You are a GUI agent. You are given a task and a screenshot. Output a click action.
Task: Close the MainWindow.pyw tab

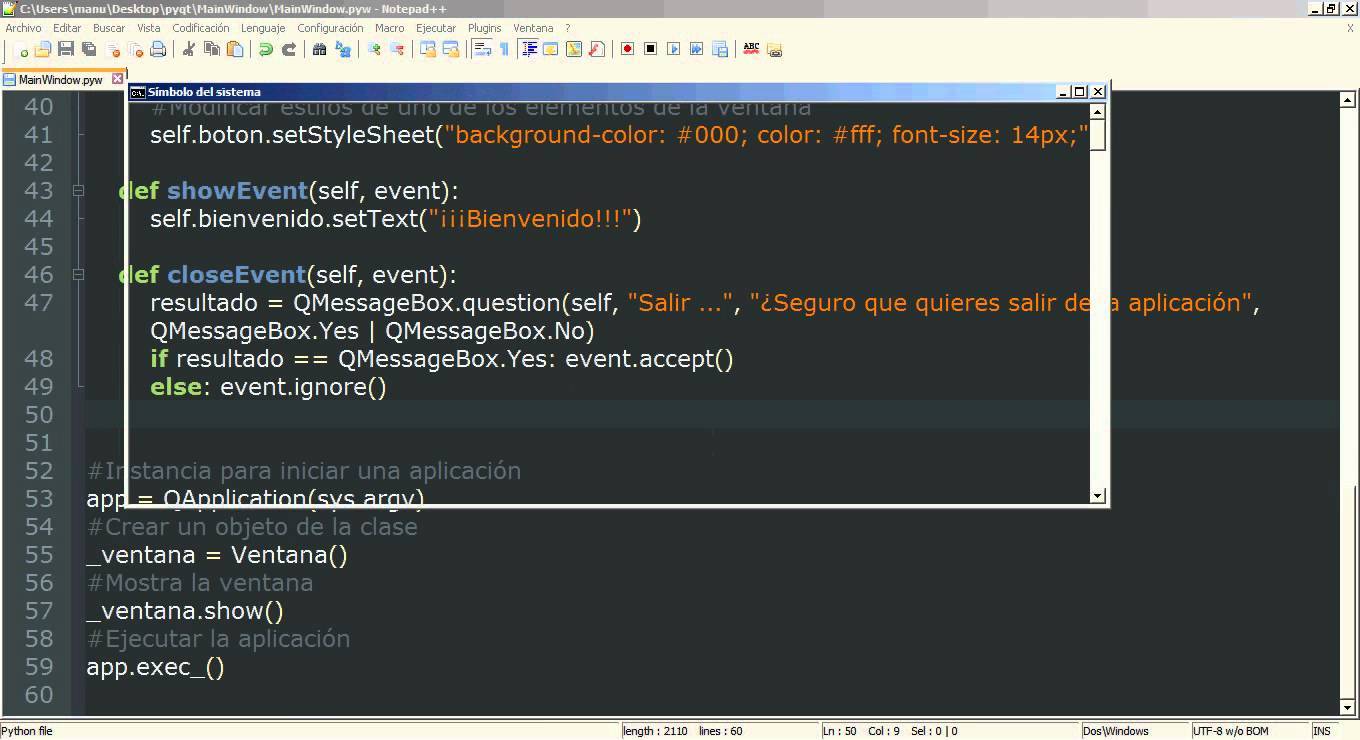(117, 79)
